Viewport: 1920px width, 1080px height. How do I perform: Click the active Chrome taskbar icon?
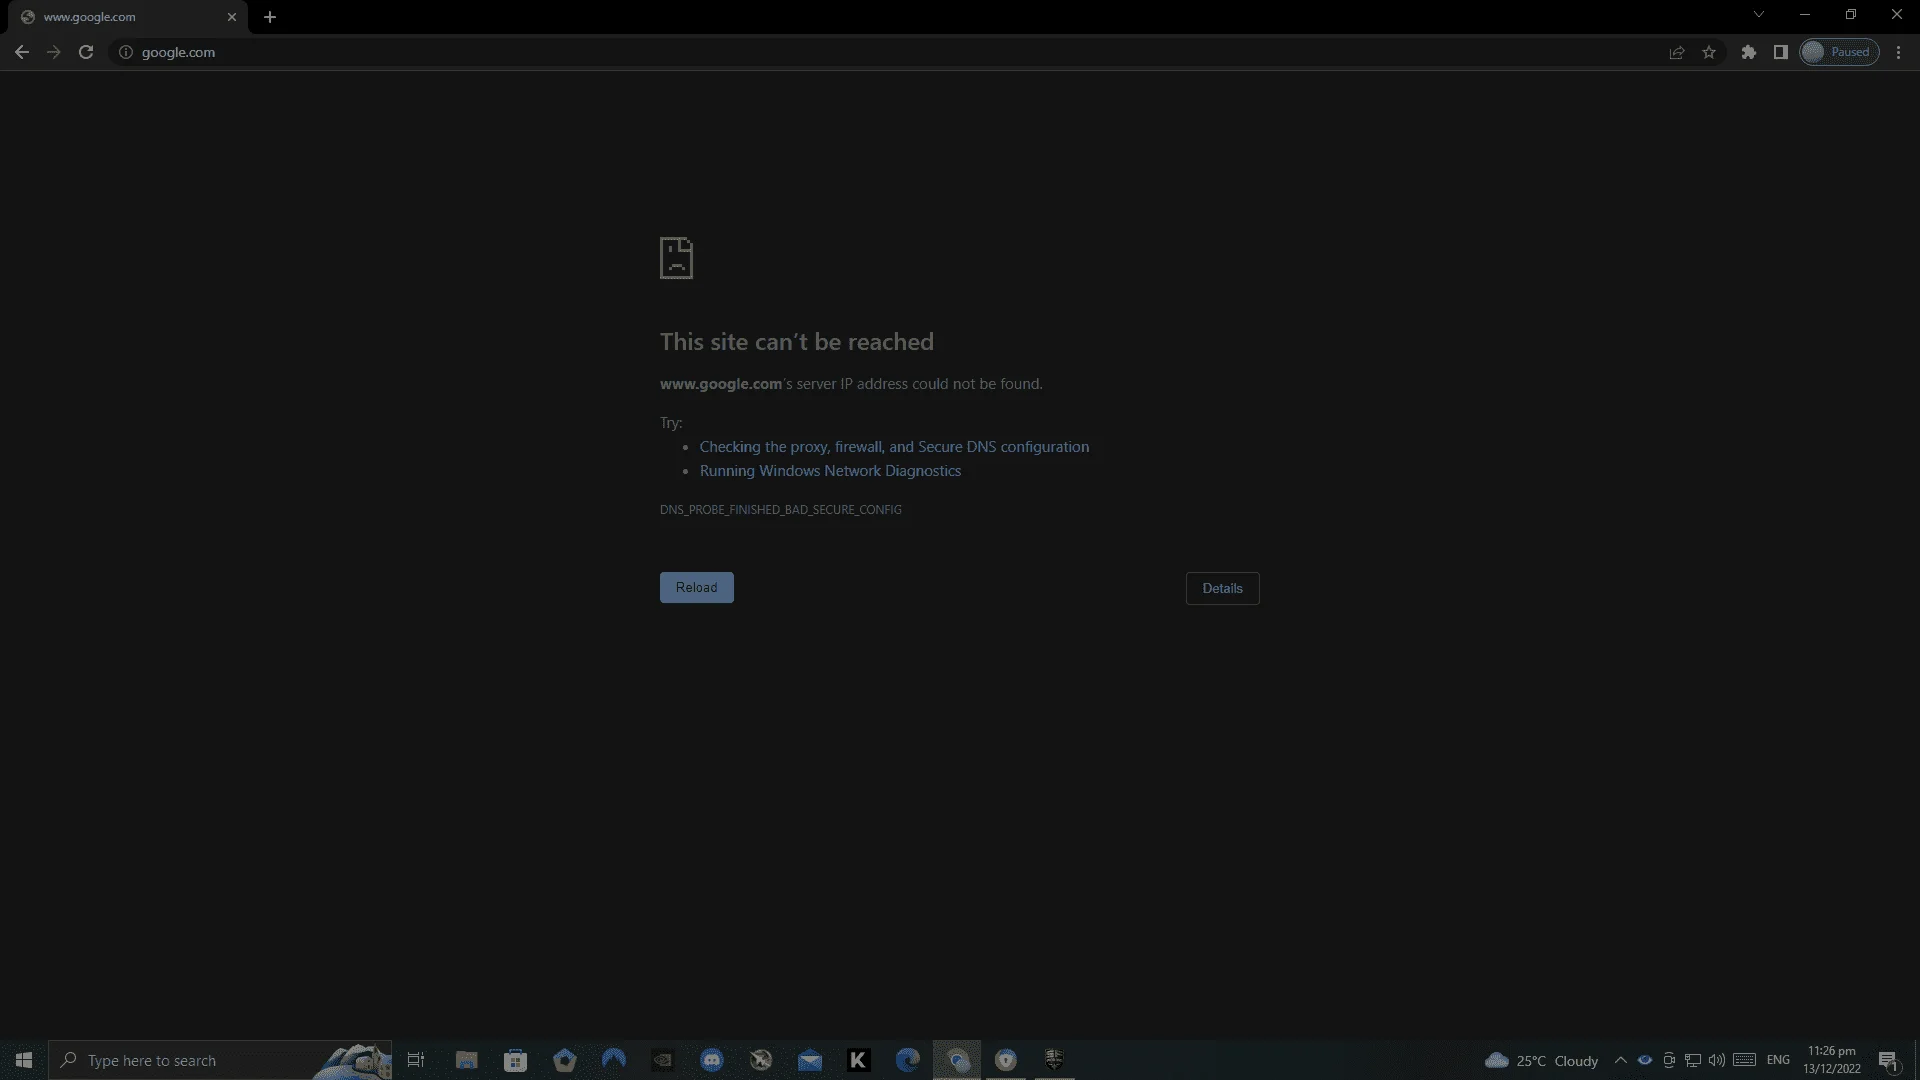click(x=957, y=1060)
